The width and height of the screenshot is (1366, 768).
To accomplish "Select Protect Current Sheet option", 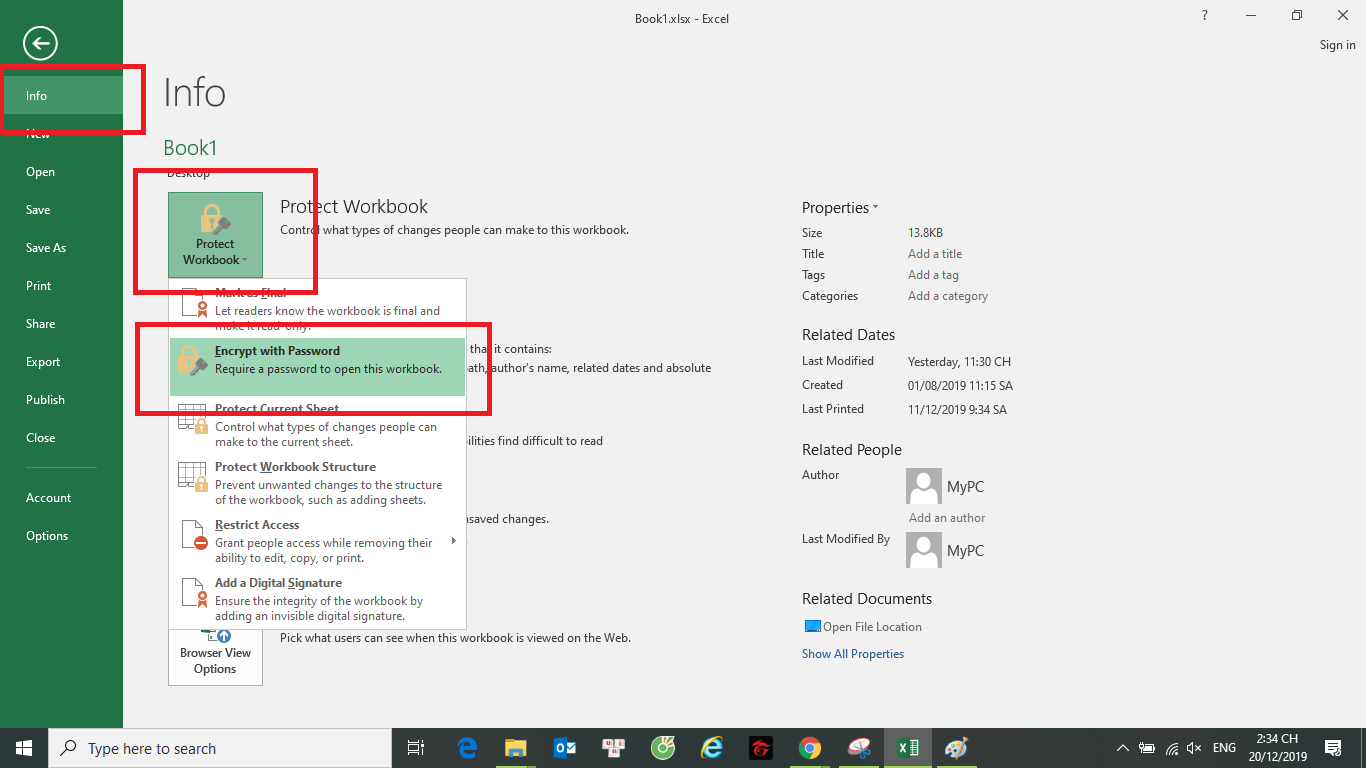I will point(318,425).
